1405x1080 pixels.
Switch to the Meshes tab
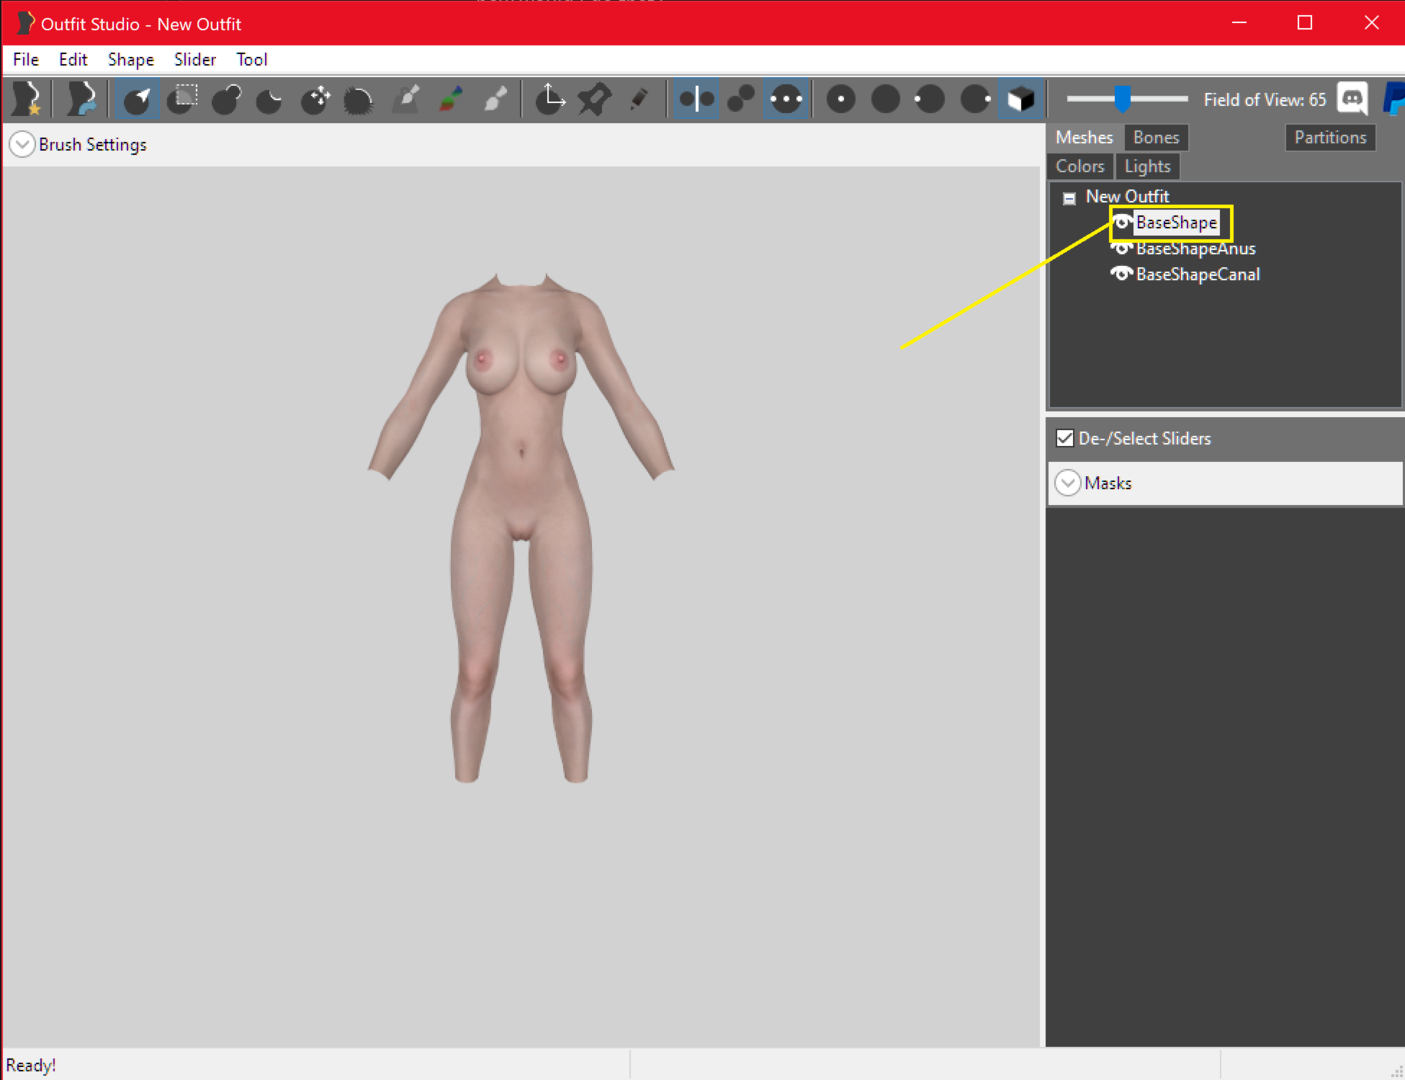1084,137
